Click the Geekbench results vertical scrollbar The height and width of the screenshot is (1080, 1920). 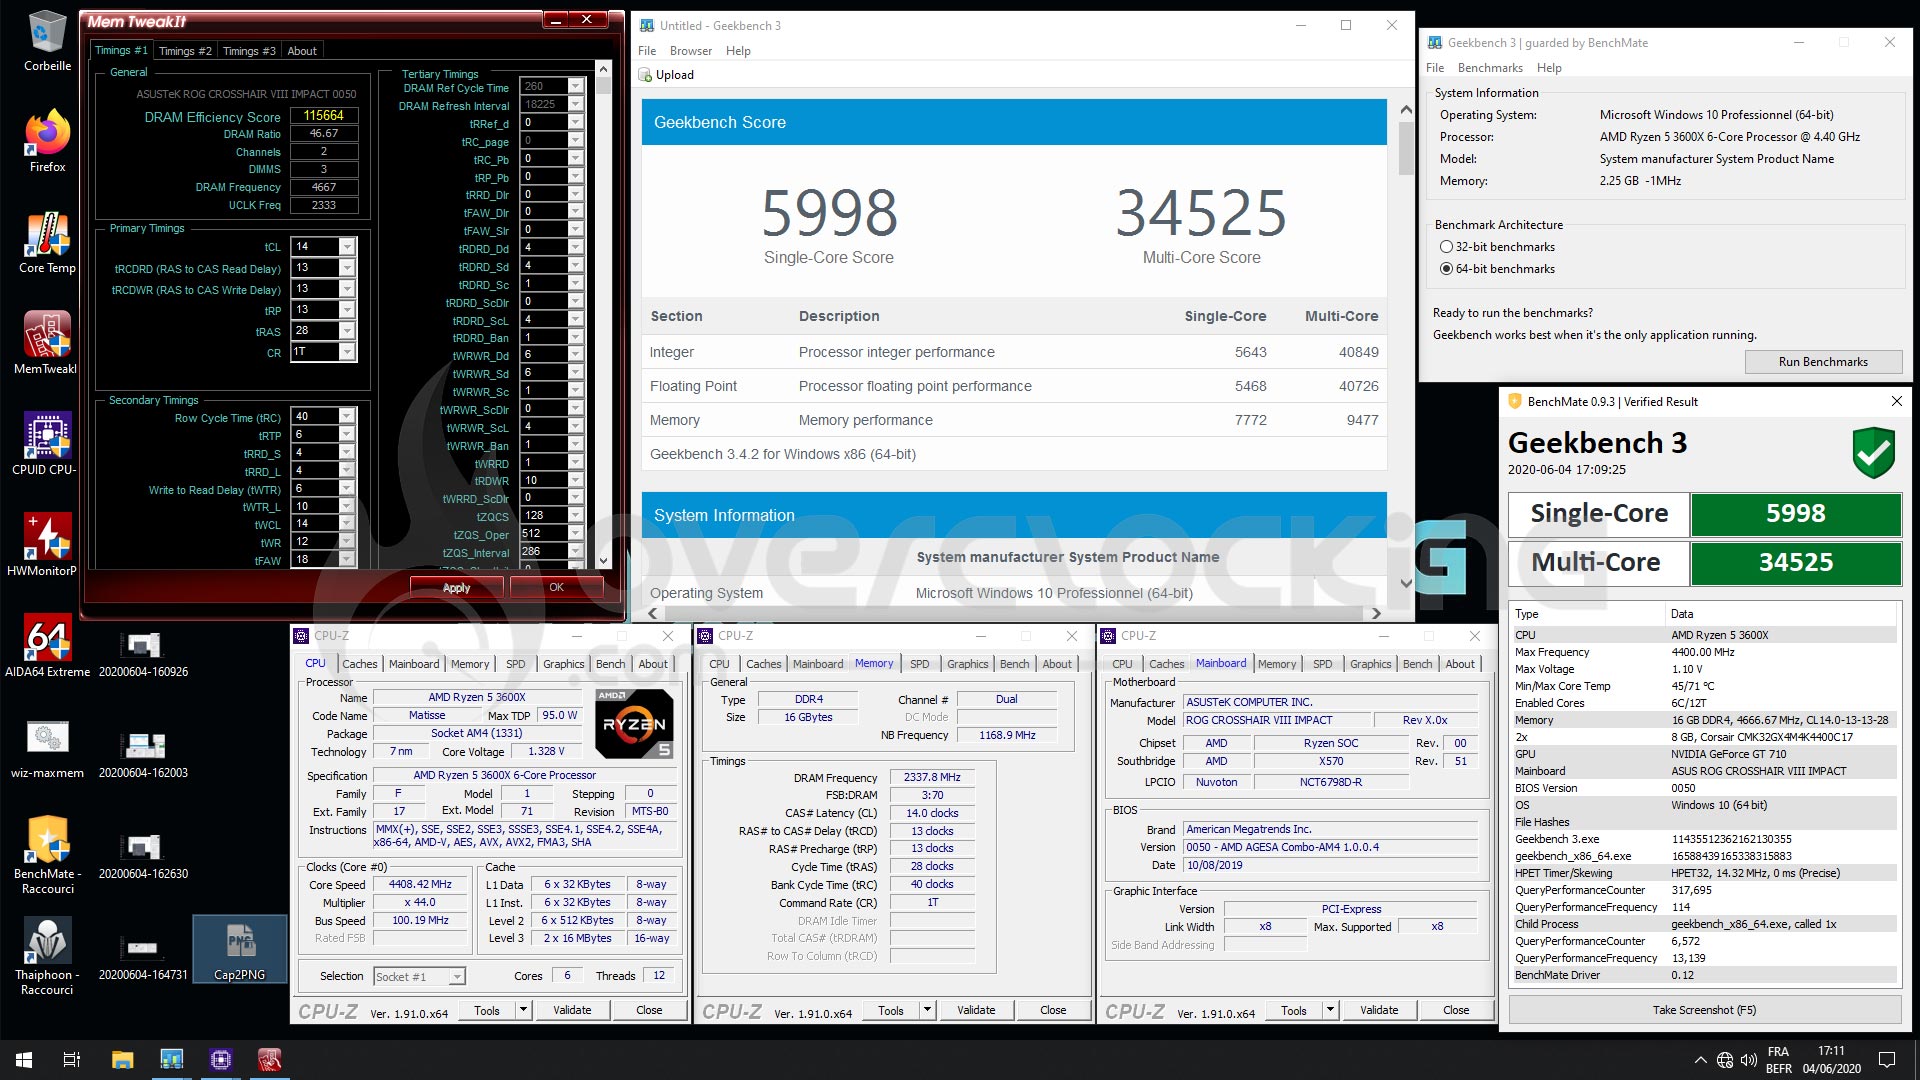tap(1406, 149)
